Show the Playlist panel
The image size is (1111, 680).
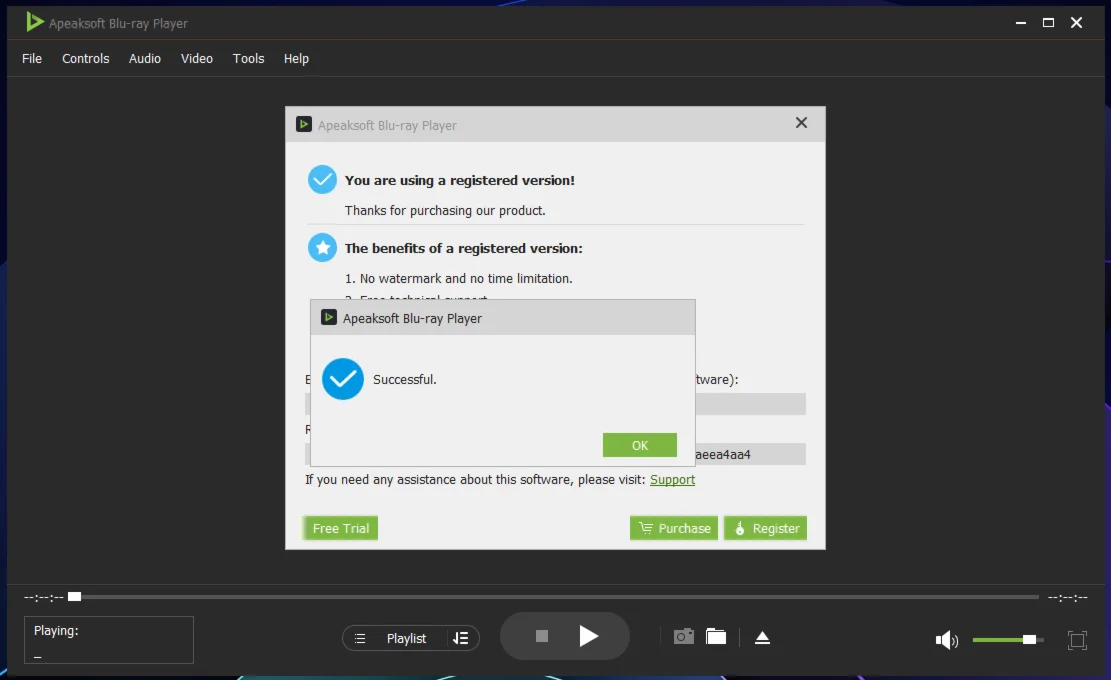tap(395, 638)
